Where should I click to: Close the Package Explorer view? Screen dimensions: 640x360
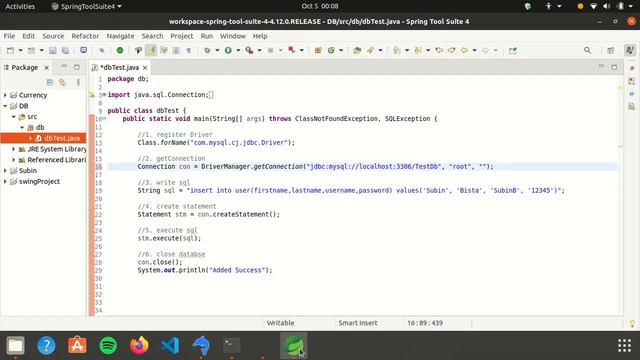point(47,67)
